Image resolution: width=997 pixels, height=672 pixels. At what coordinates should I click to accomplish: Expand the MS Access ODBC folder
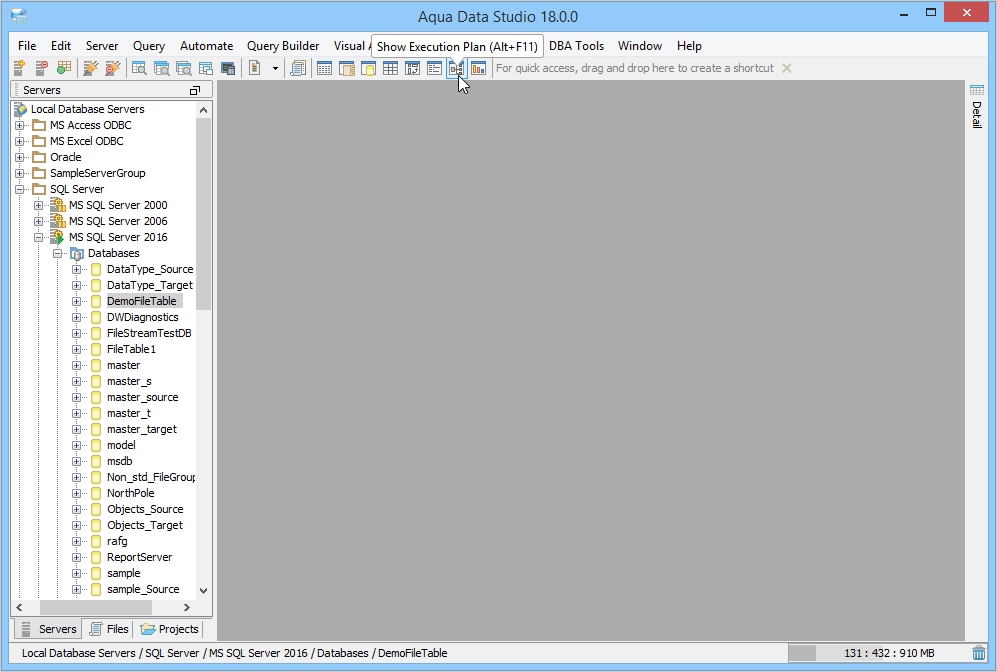pyautogui.click(x=20, y=125)
